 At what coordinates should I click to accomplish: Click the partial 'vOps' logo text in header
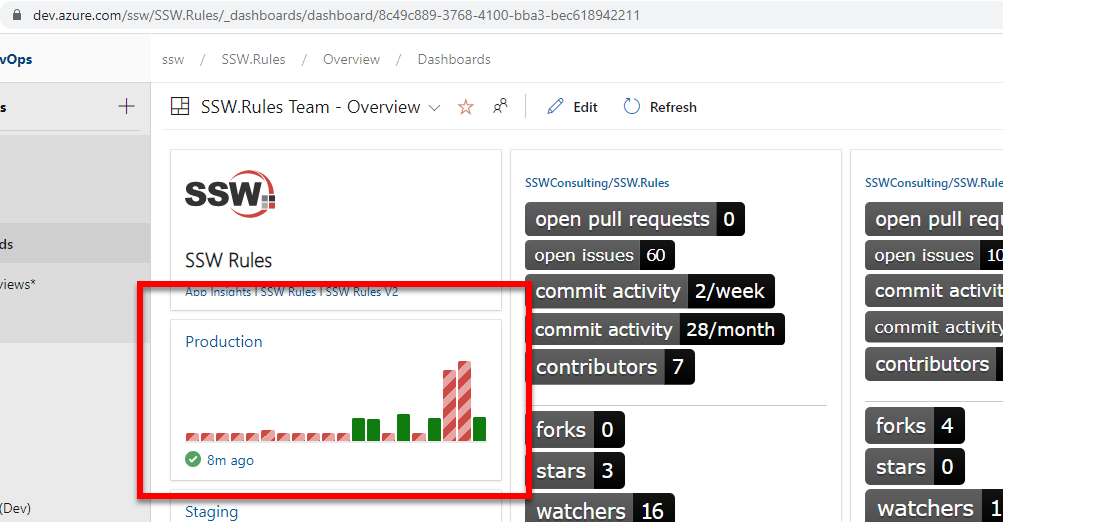[16, 59]
